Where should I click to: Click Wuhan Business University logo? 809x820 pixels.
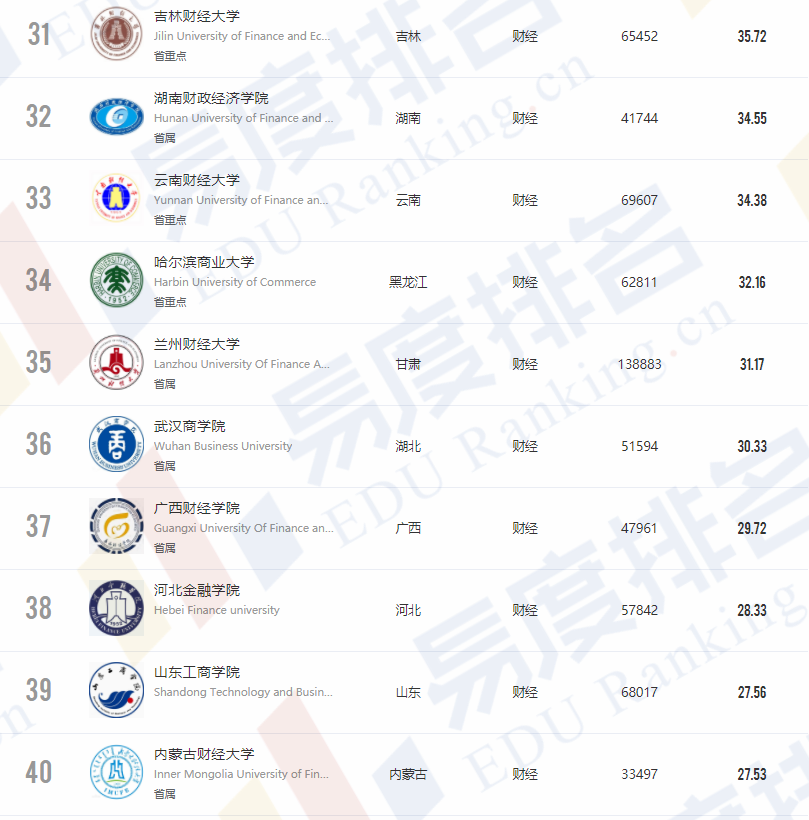[x=116, y=444]
